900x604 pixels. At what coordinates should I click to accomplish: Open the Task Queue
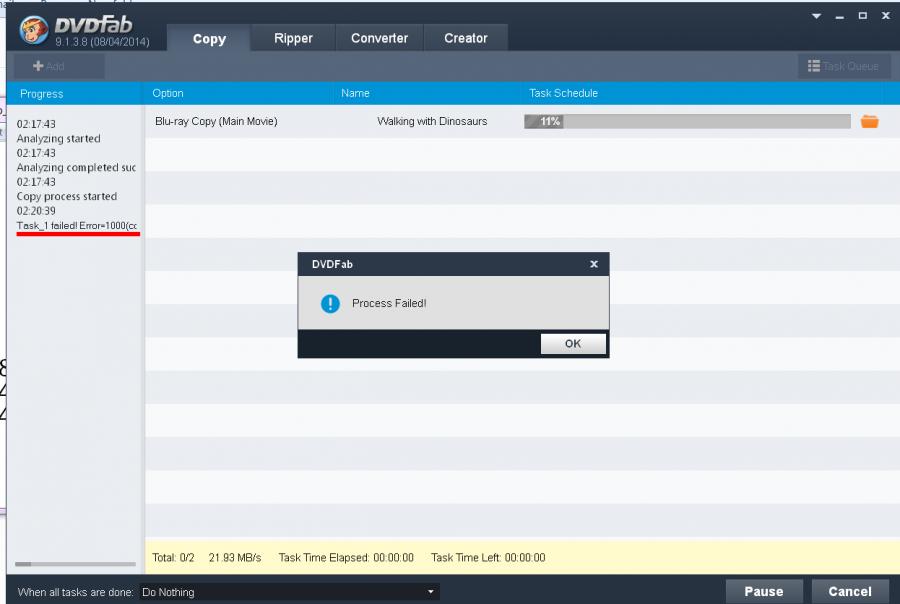[844, 66]
